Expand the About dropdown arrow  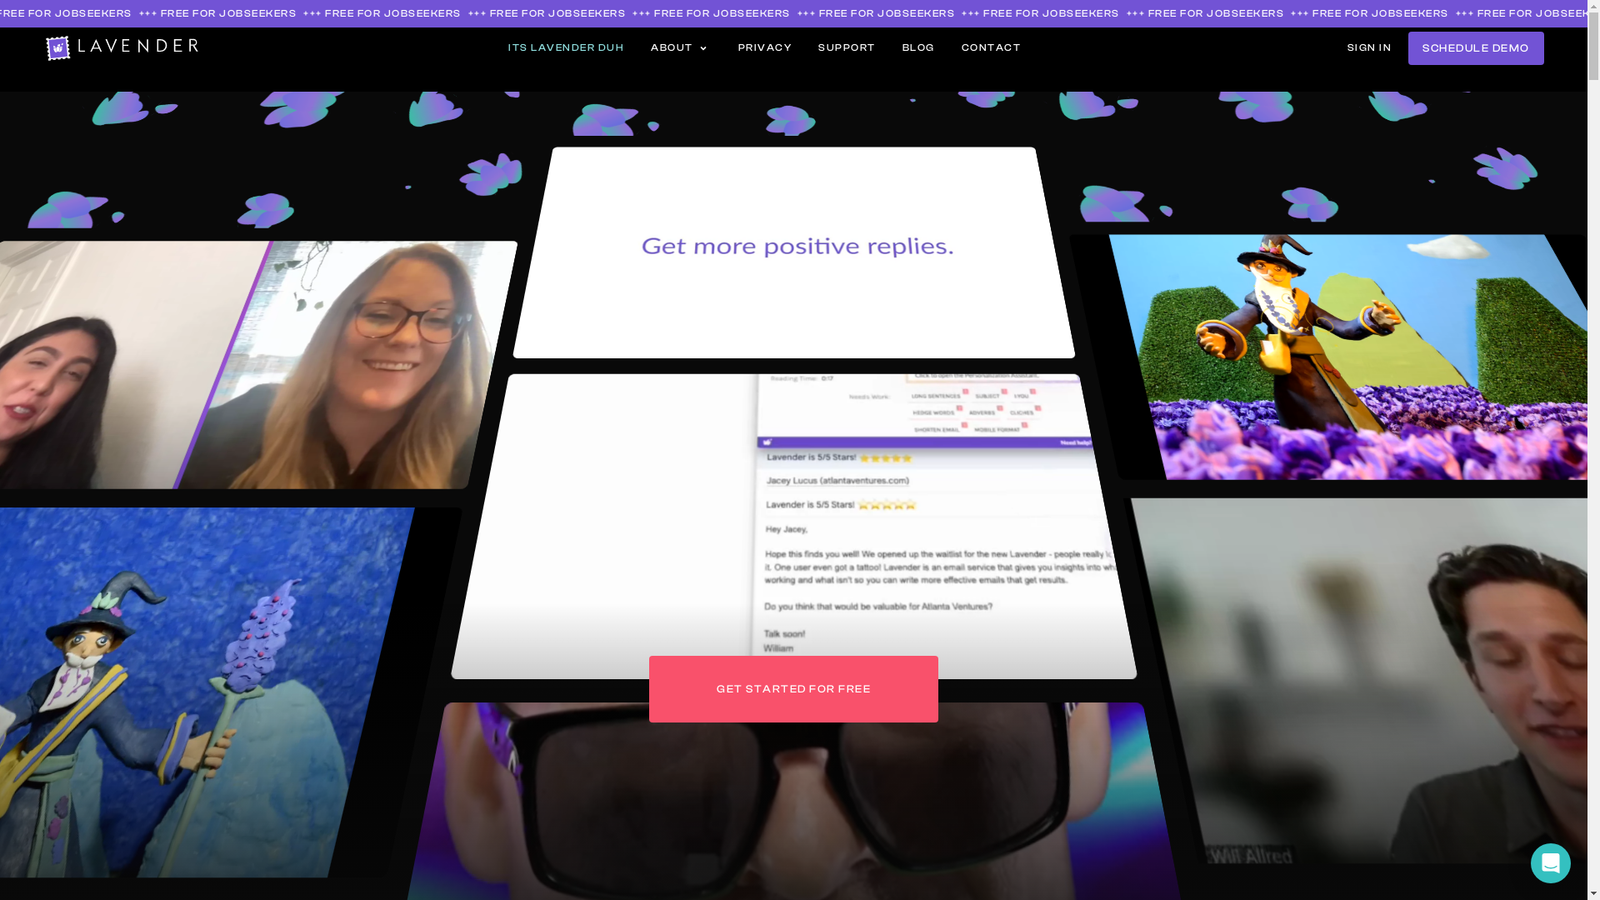[x=703, y=49]
